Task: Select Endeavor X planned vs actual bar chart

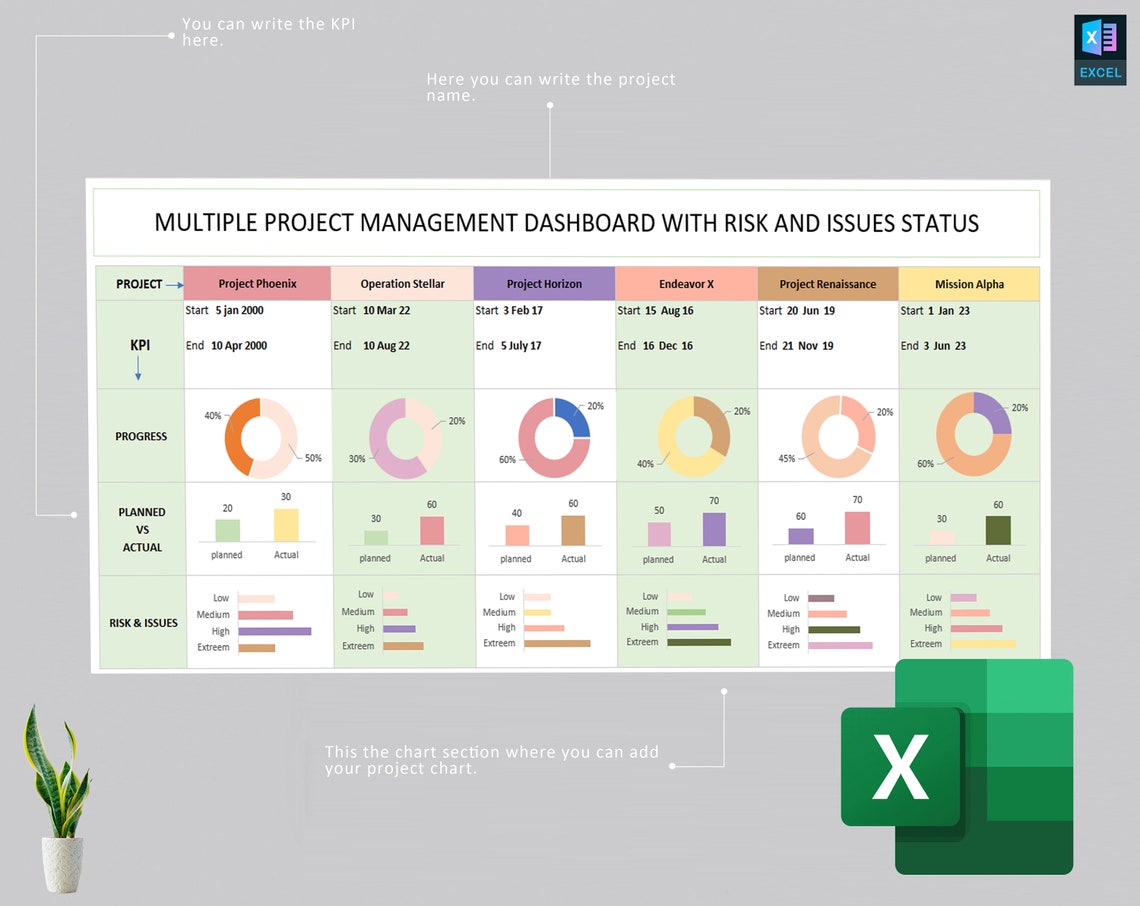Action: [x=686, y=527]
